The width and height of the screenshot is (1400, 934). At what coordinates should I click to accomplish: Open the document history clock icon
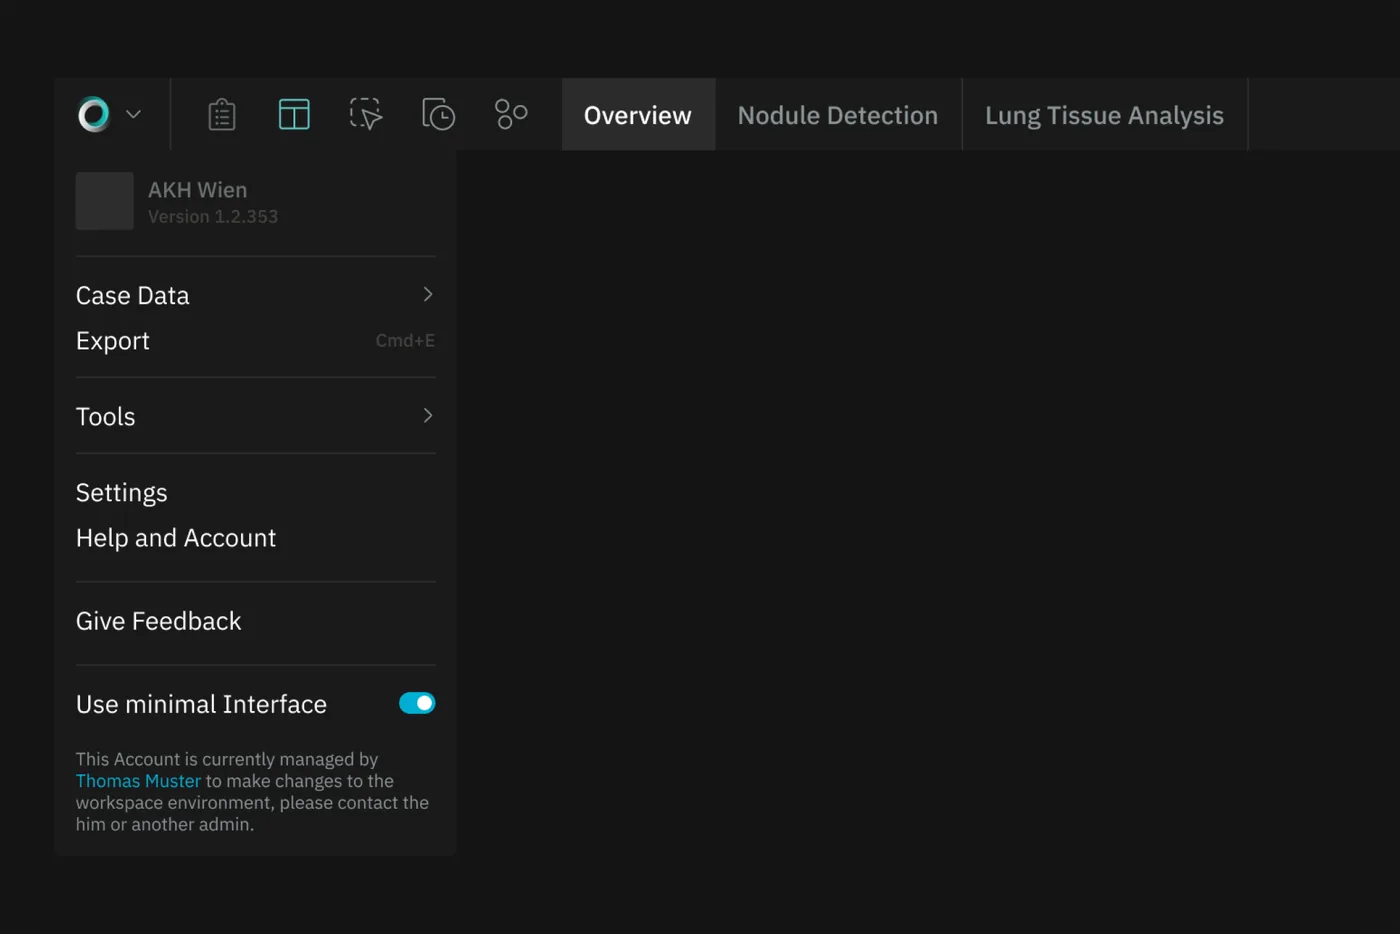[x=438, y=114]
